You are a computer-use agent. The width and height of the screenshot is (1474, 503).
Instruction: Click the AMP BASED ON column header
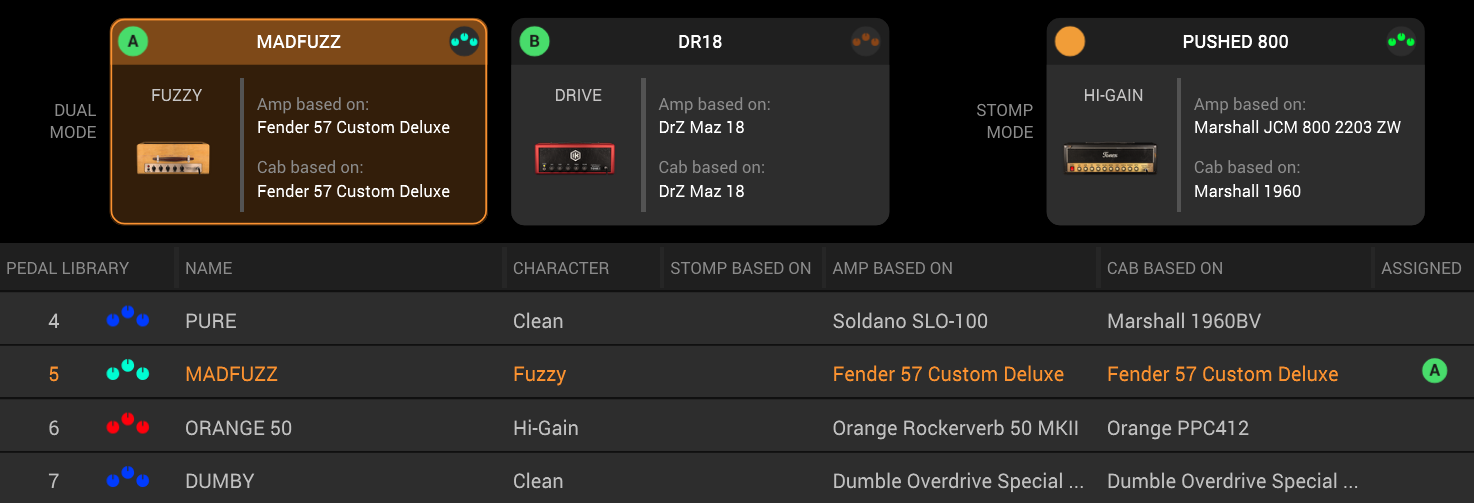tap(892, 268)
